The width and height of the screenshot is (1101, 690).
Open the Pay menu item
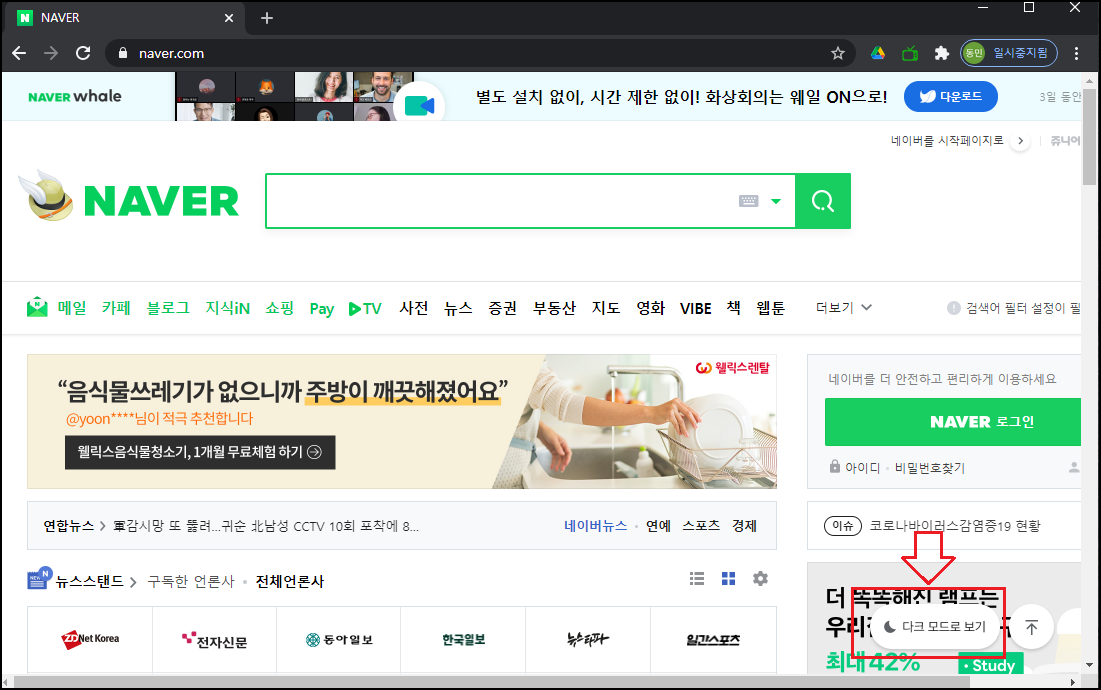(322, 309)
